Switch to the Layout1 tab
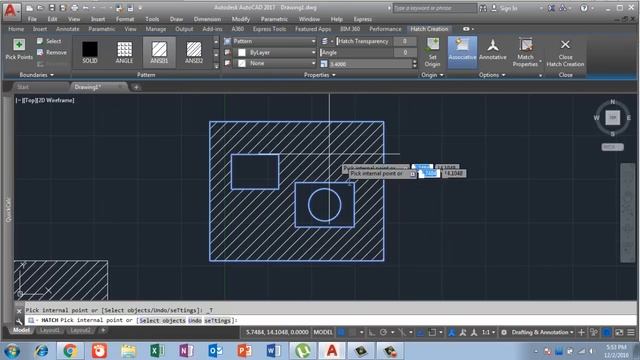 pyautogui.click(x=50, y=330)
